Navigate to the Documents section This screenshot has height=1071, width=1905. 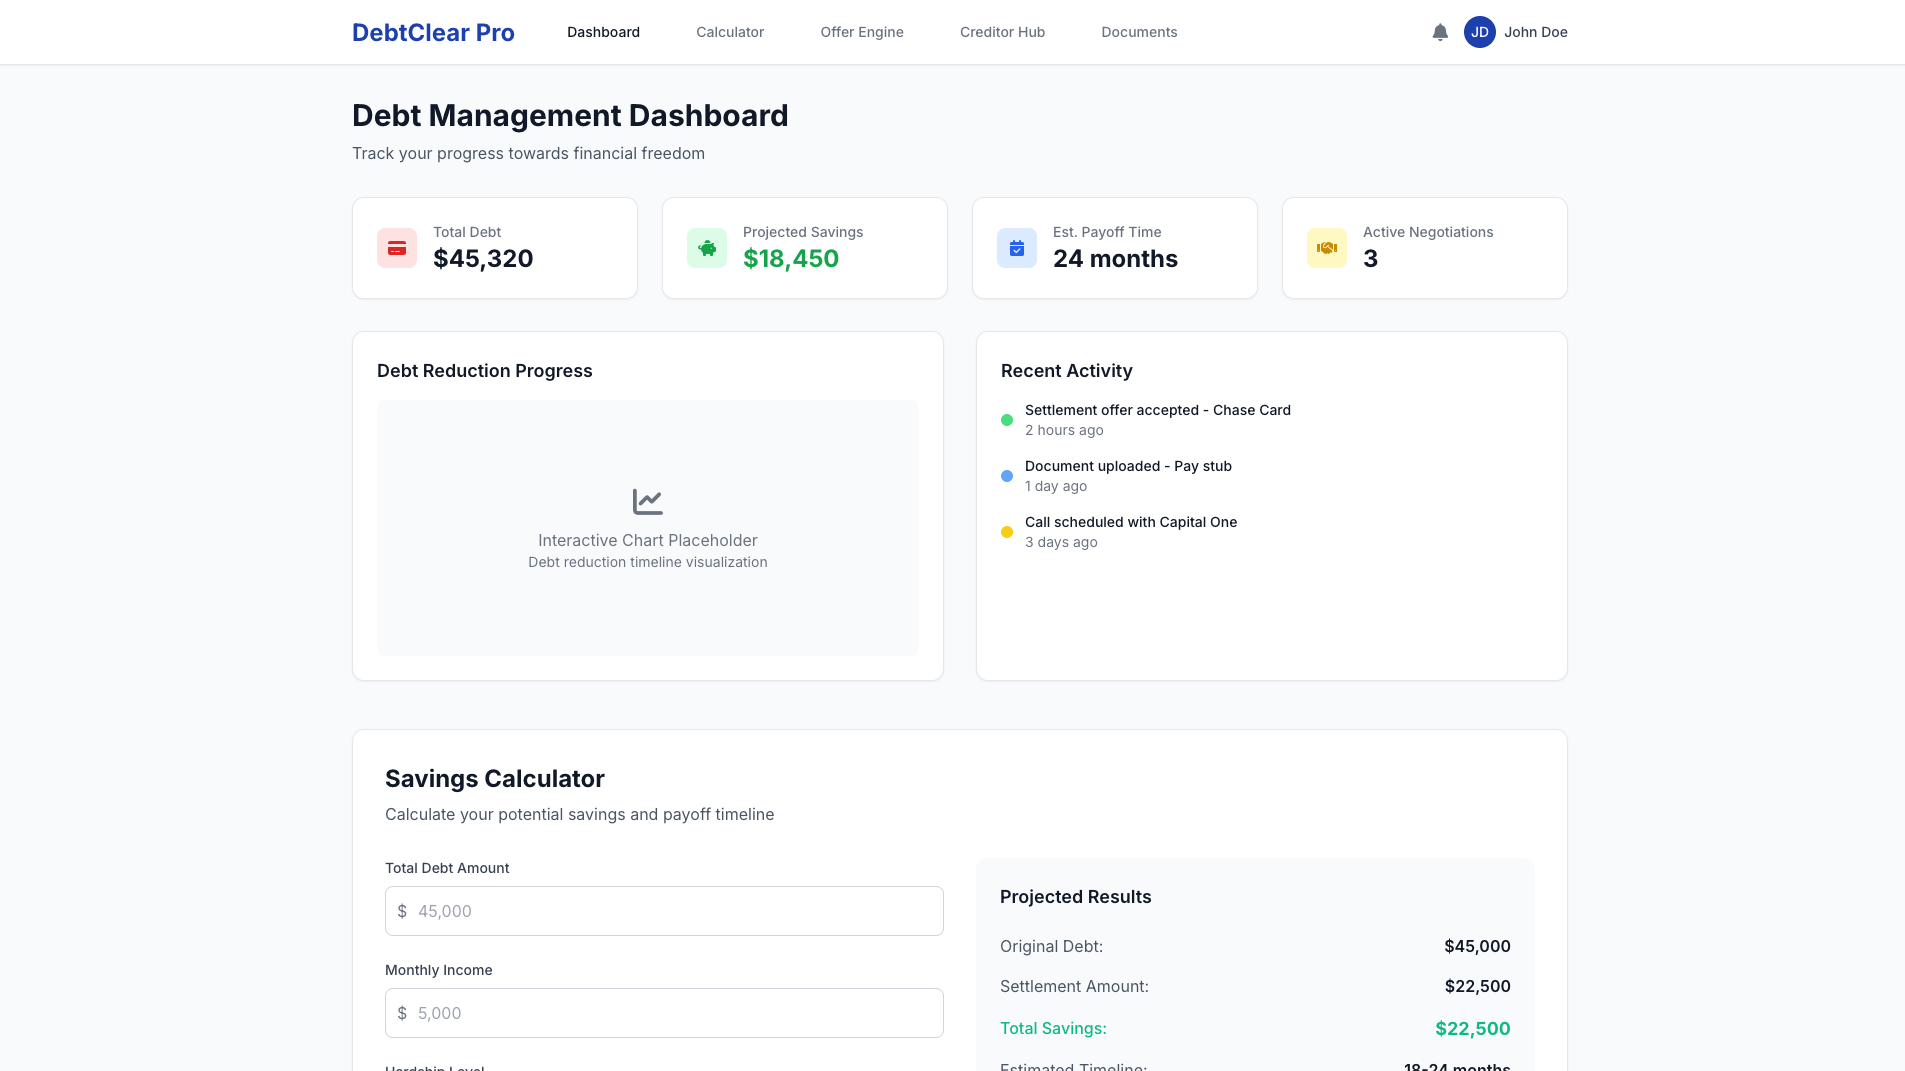click(x=1139, y=31)
